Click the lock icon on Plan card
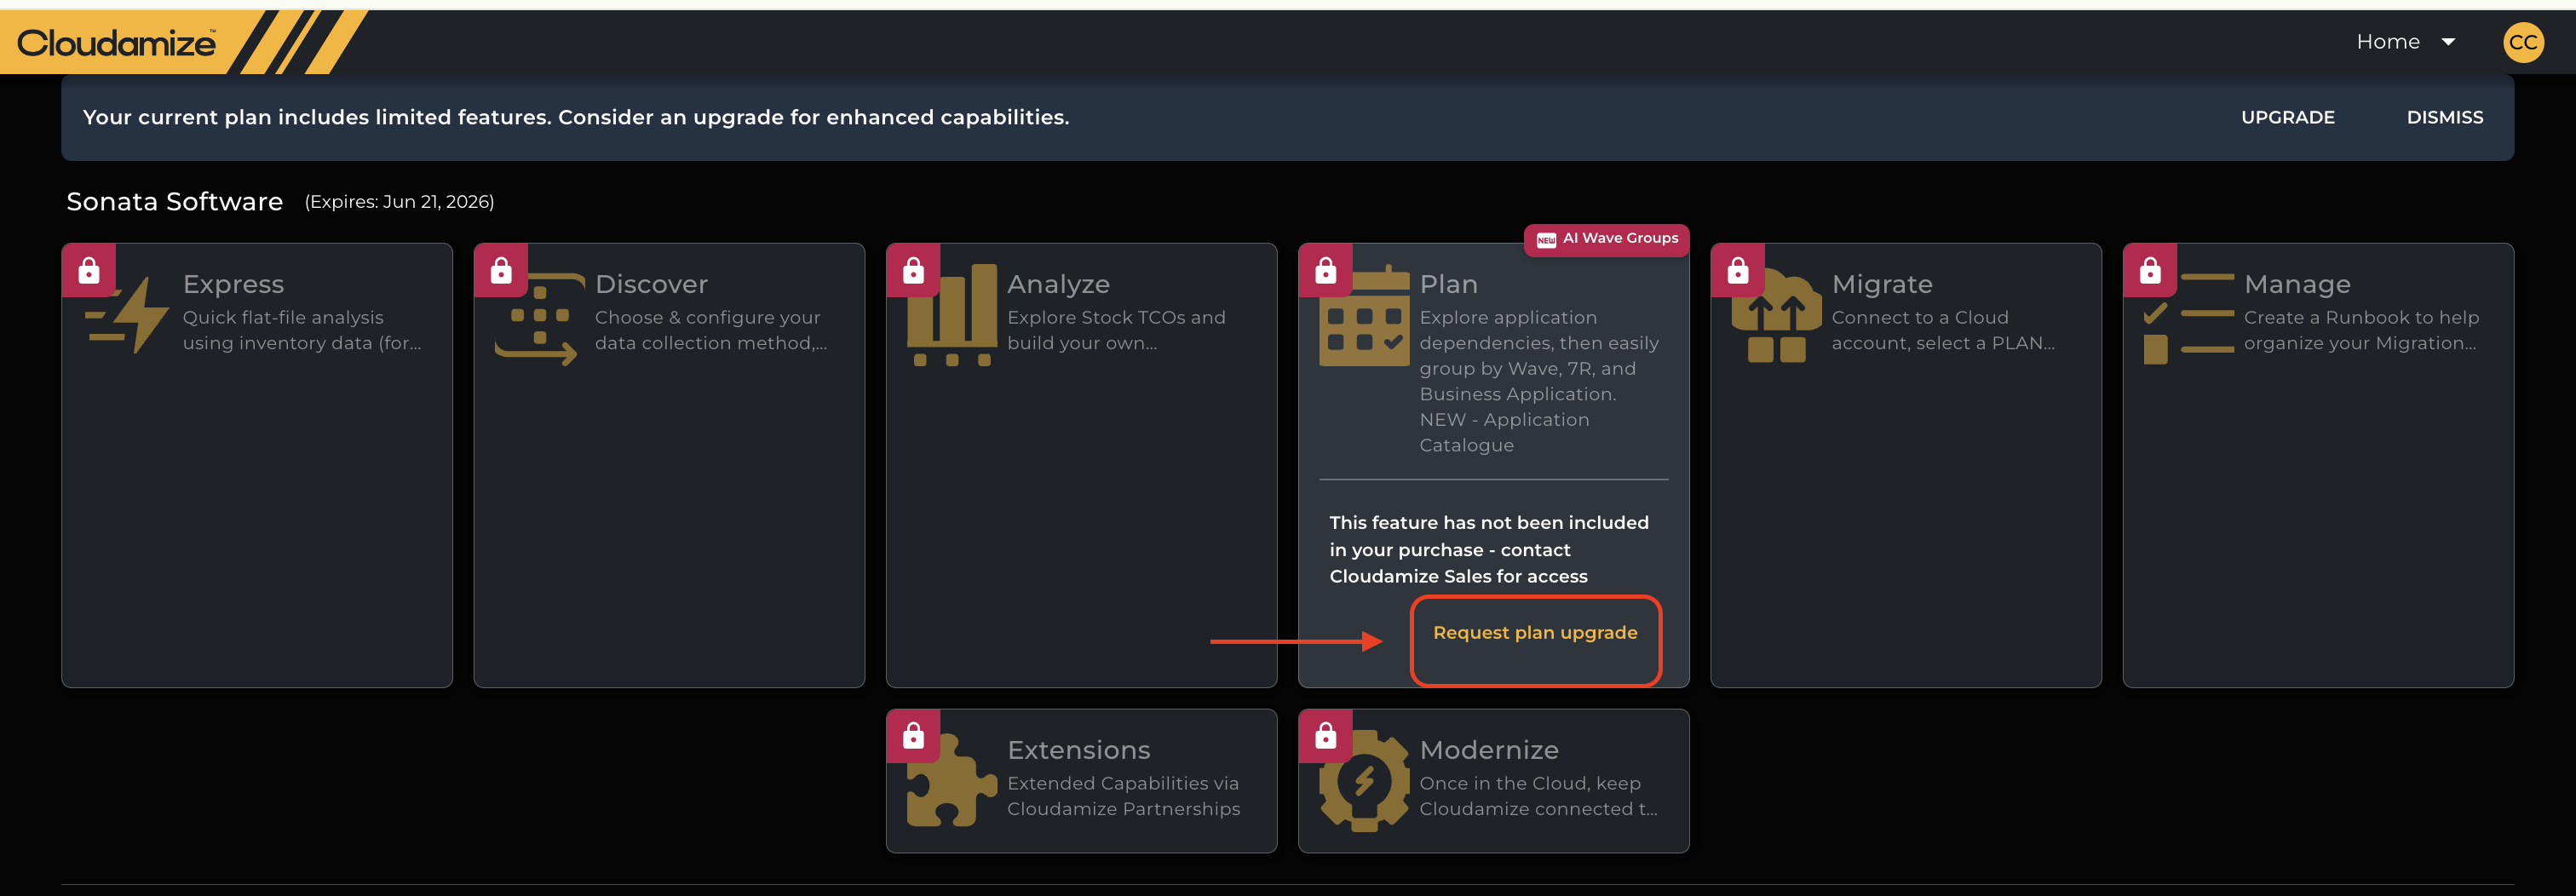The image size is (2576, 896). click(x=1326, y=270)
